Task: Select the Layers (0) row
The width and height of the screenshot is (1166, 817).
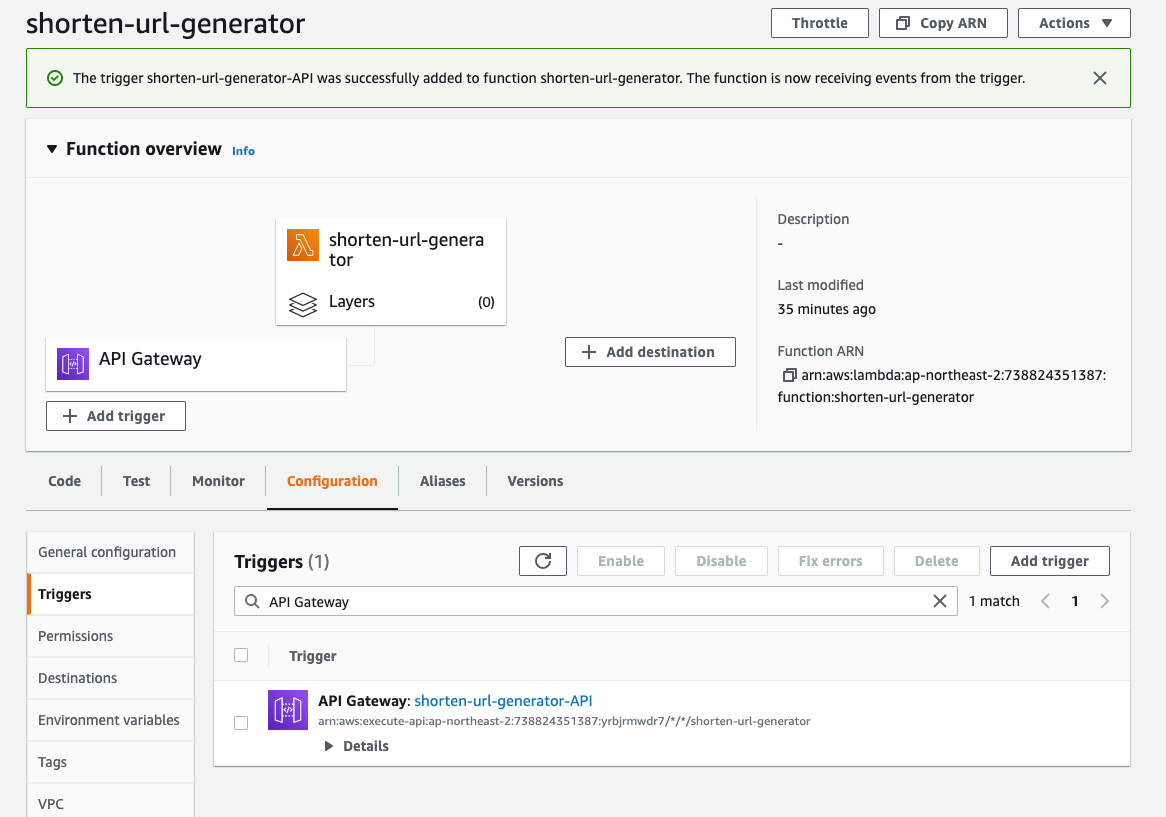Action: 391,302
